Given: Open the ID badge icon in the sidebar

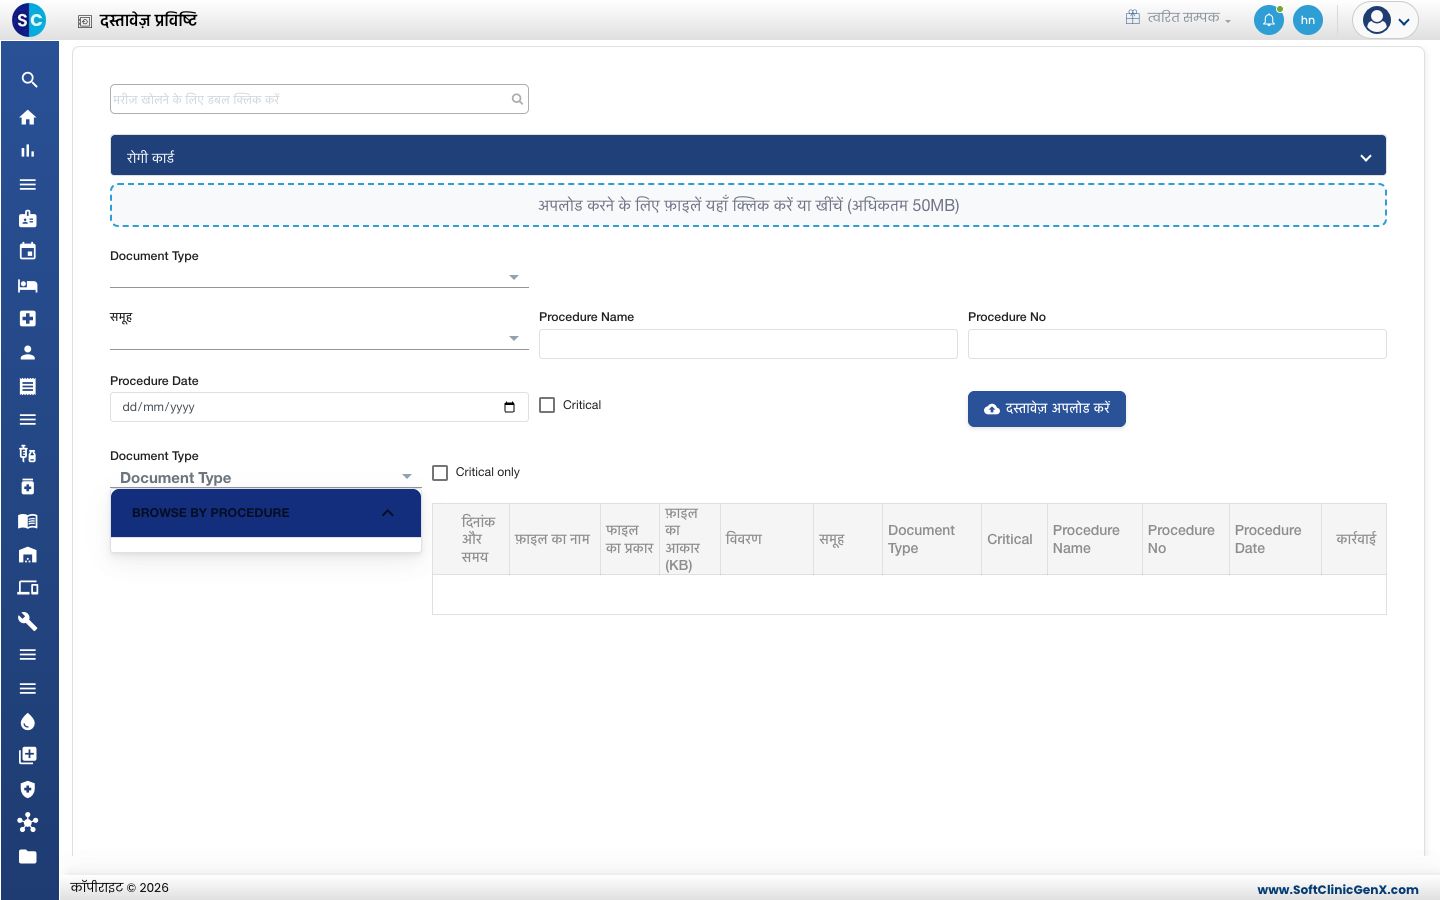Looking at the screenshot, I should (x=28, y=218).
